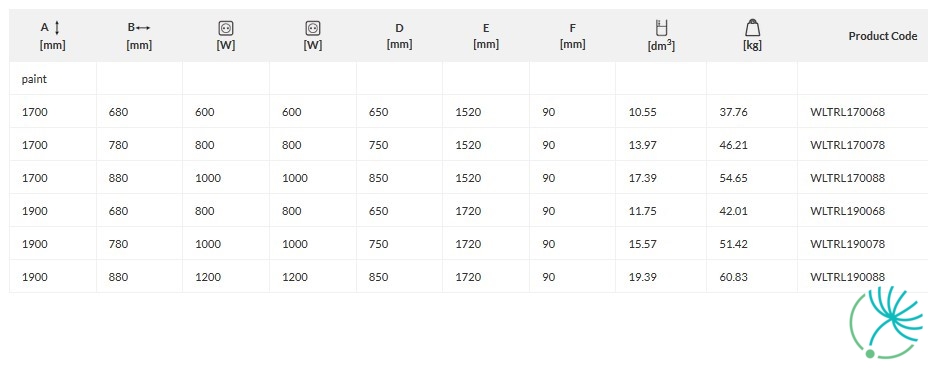Click the height arrow icon beside column A

pyautogui.click(x=57, y=27)
